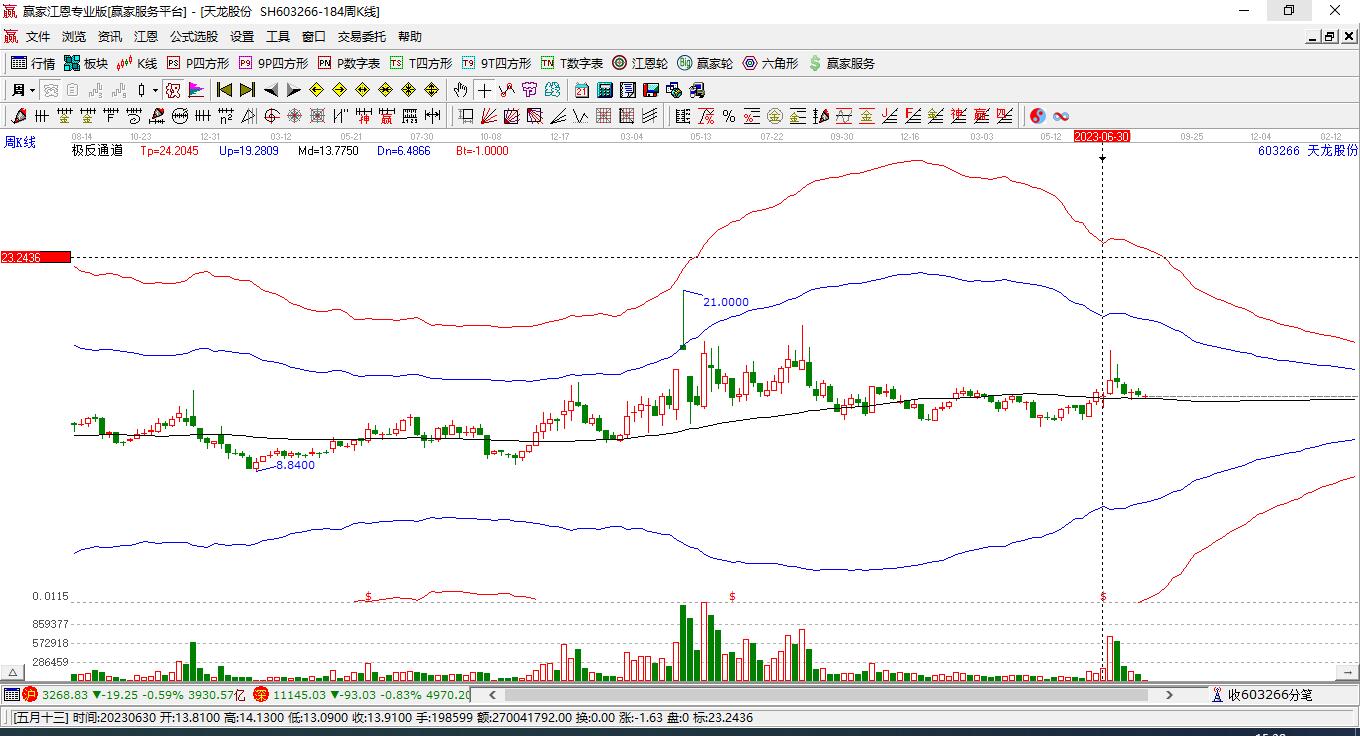Open the calculator tool
This screenshot has height=736, width=1360.
tap(604, 90)
